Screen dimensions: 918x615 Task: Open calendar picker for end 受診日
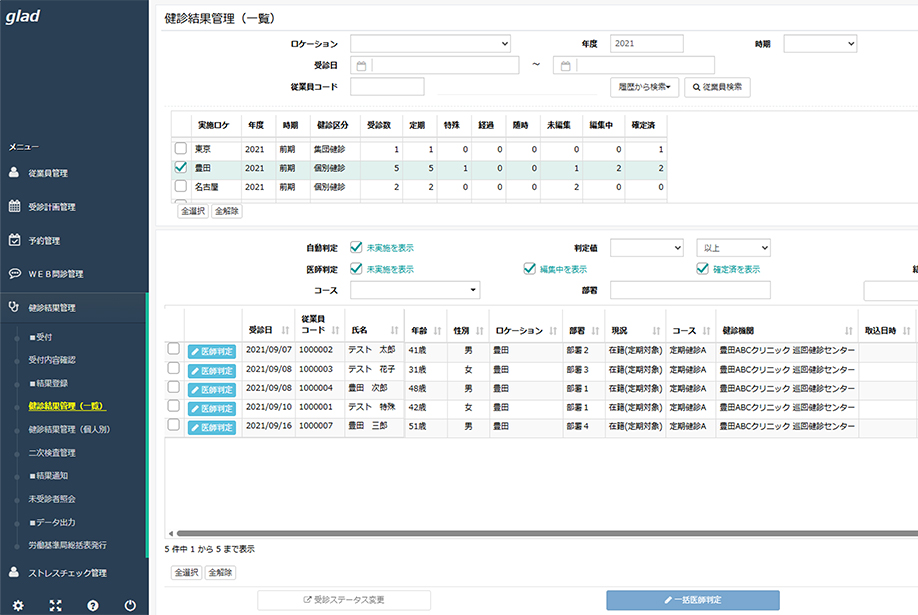click(x=565, y=66)
